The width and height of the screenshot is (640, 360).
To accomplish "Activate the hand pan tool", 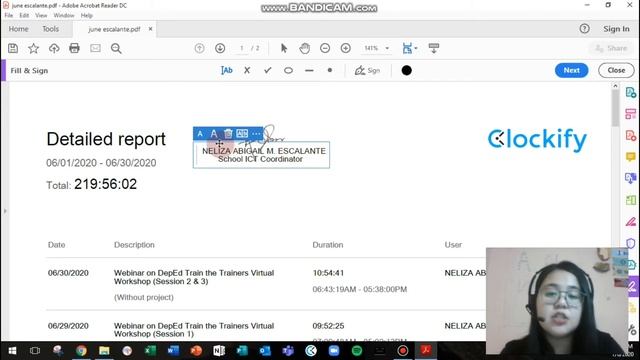I will pos(304,48).
